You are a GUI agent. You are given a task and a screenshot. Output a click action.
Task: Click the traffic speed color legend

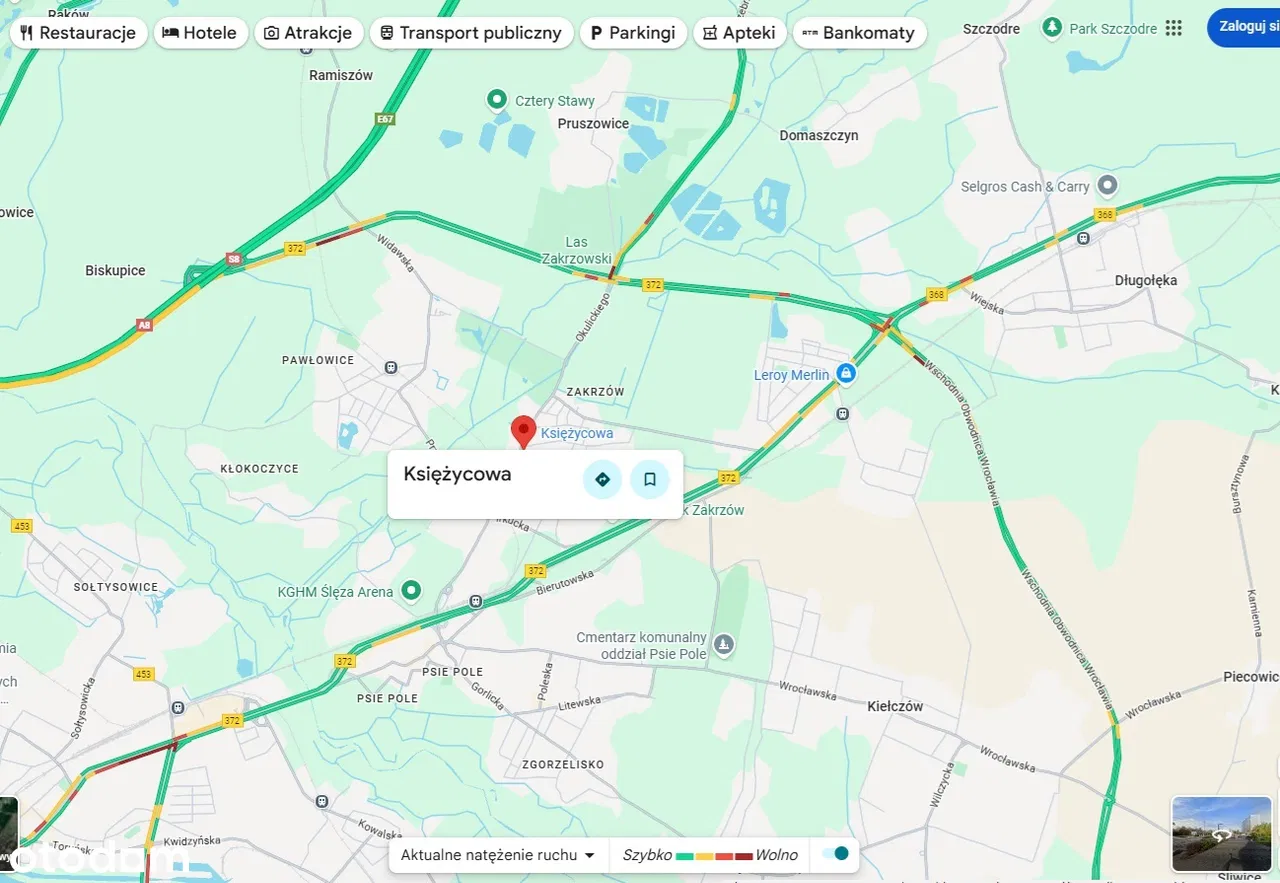coord(710,855)
